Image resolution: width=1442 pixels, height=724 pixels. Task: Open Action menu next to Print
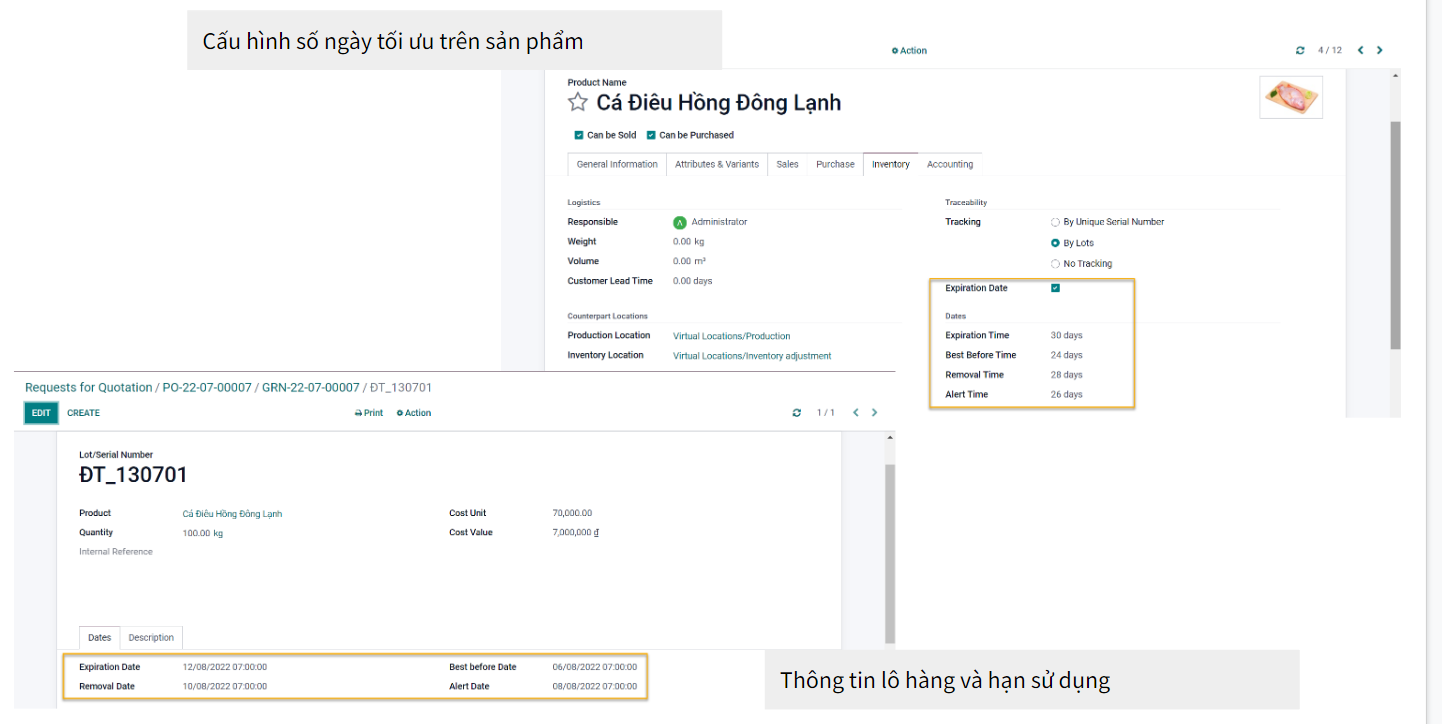click(x=414, y=413)
